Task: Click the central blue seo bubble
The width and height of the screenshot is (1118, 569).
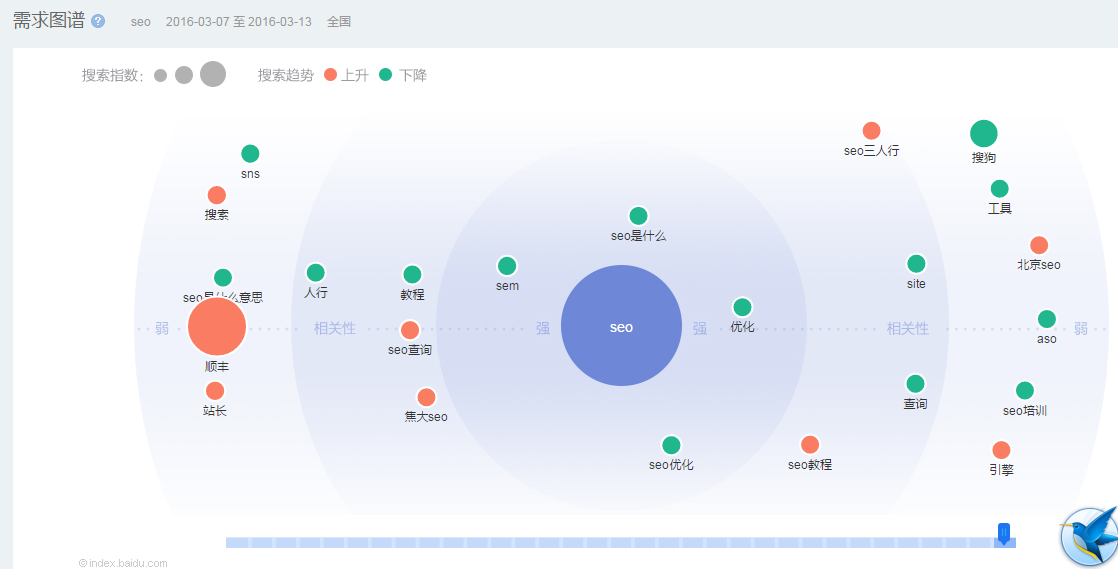Action: pyautogui.click(x=621, y=326)
